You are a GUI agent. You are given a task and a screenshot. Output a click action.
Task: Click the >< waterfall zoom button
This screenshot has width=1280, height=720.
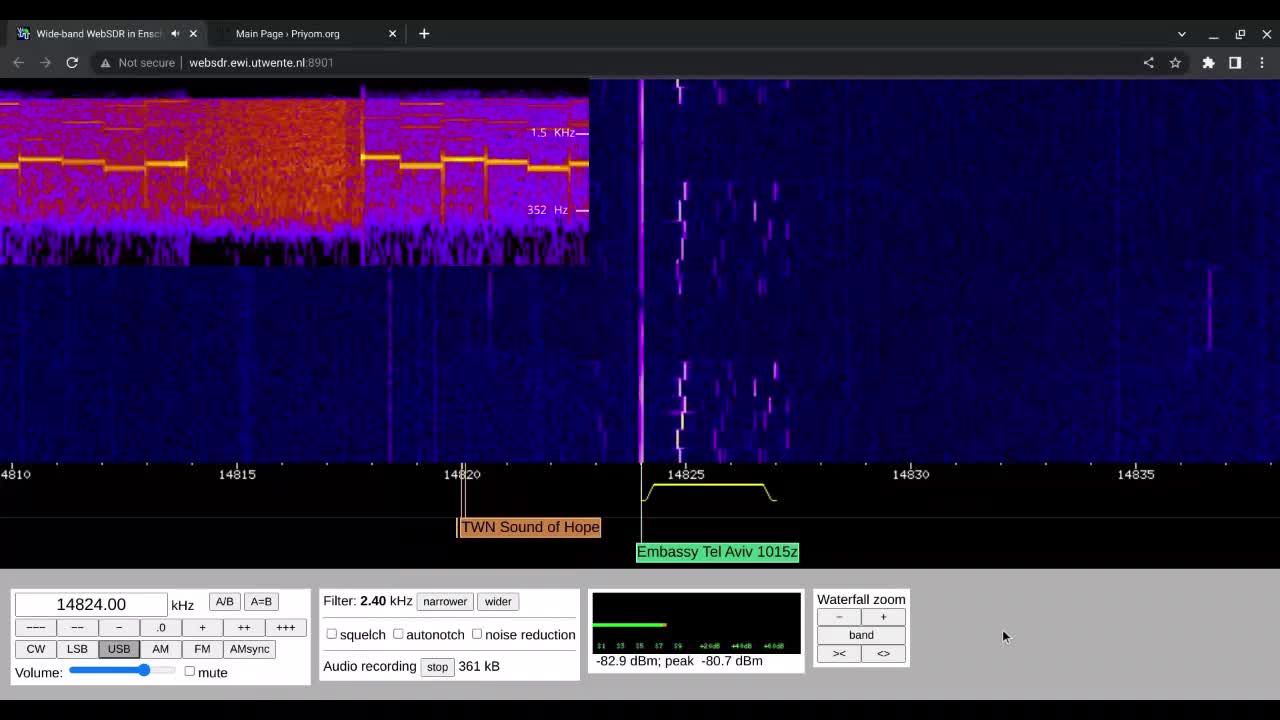tap(839, 653)
